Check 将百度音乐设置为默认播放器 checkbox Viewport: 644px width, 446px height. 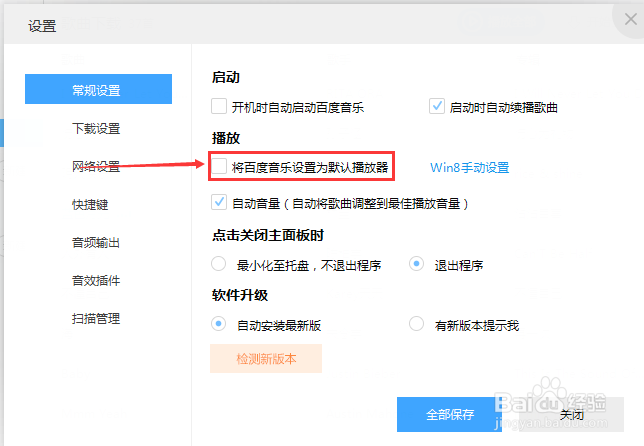click(x=219, y=166)
